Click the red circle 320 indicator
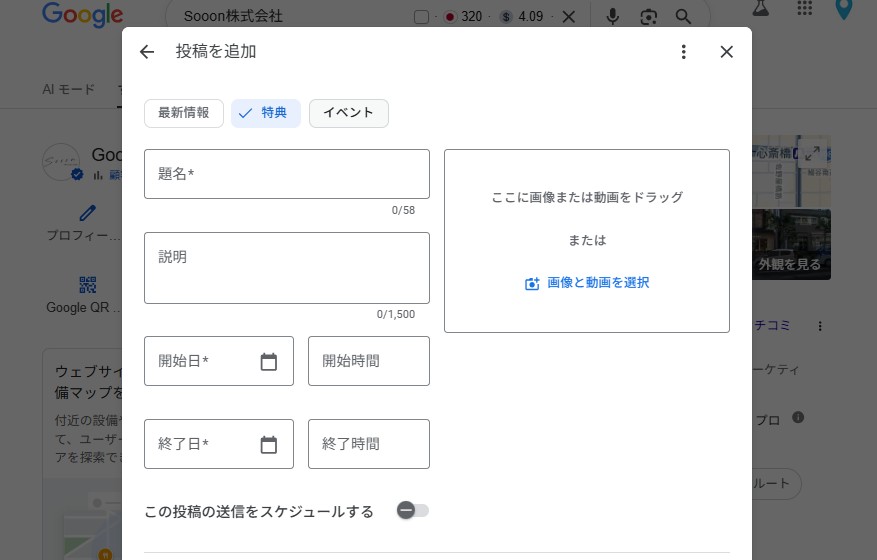The width and height of the screenshot is (877, 560). (x=463, y=17)
